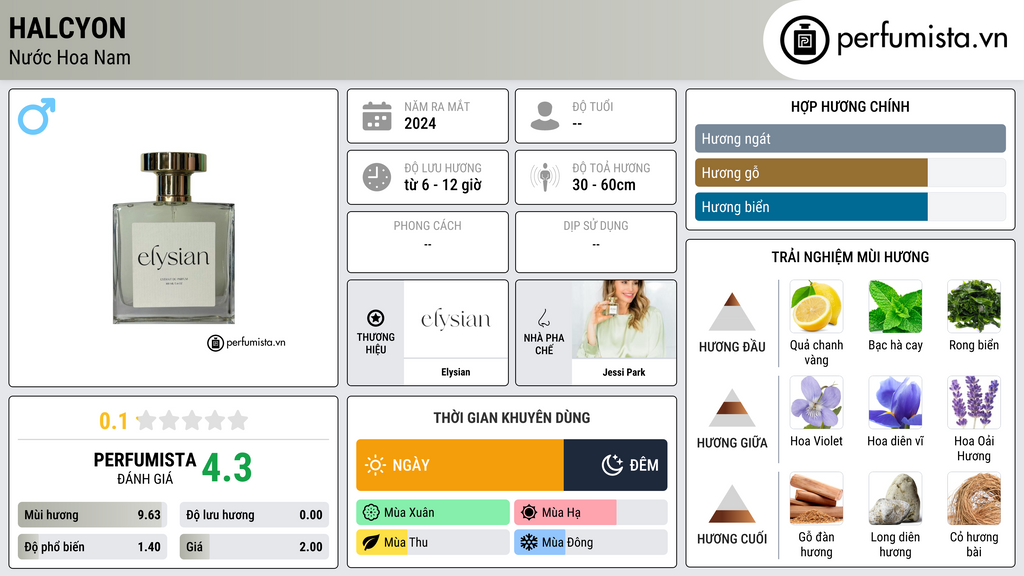Click the 2024 release year value
The image size is (1024, 576).
point(420,123)
